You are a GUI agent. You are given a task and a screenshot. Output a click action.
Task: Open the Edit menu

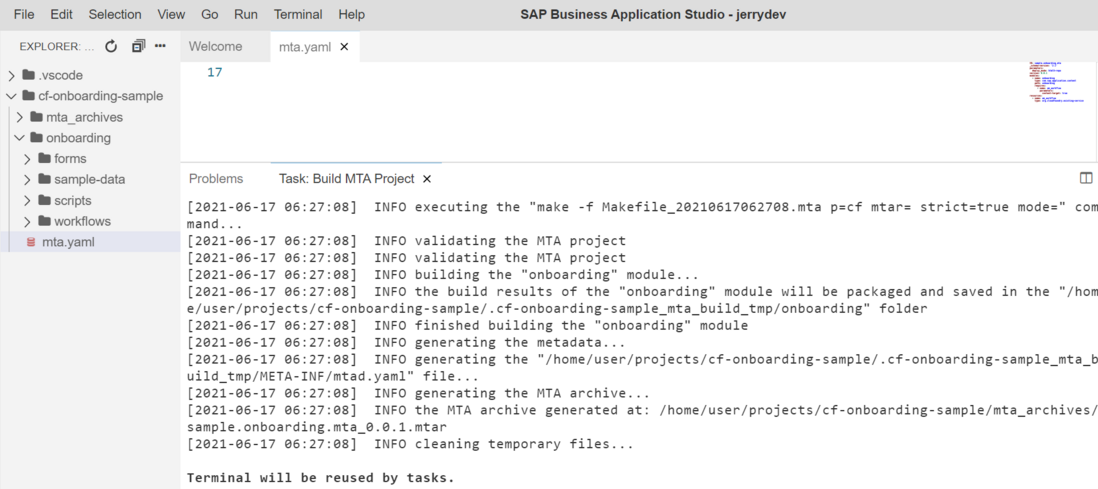pyautogui.click(x=62, y=15)
